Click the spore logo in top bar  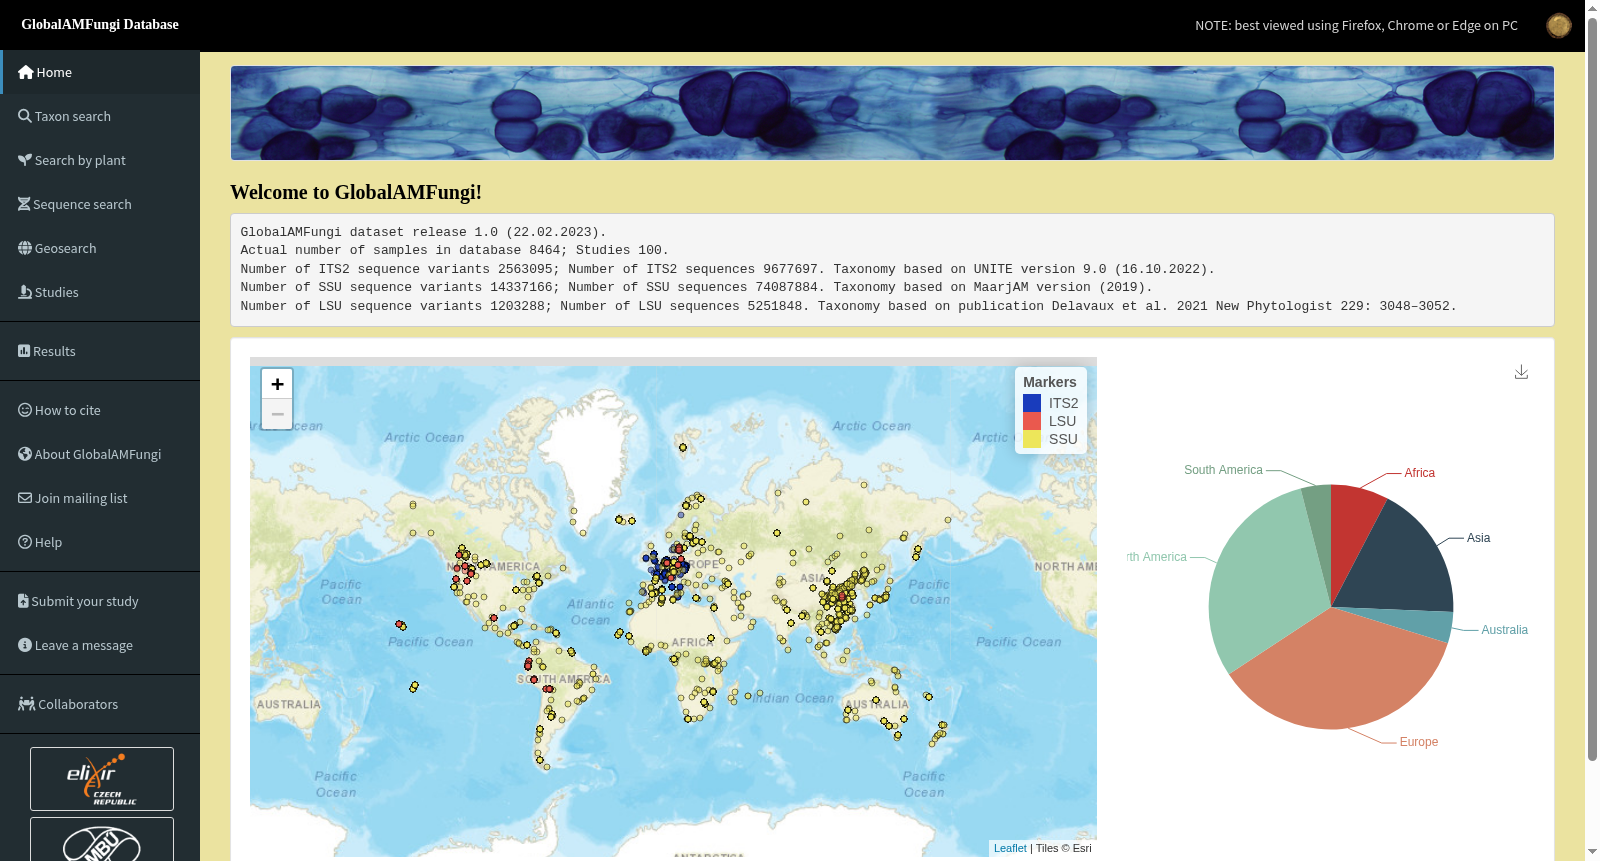[1558, 25]
